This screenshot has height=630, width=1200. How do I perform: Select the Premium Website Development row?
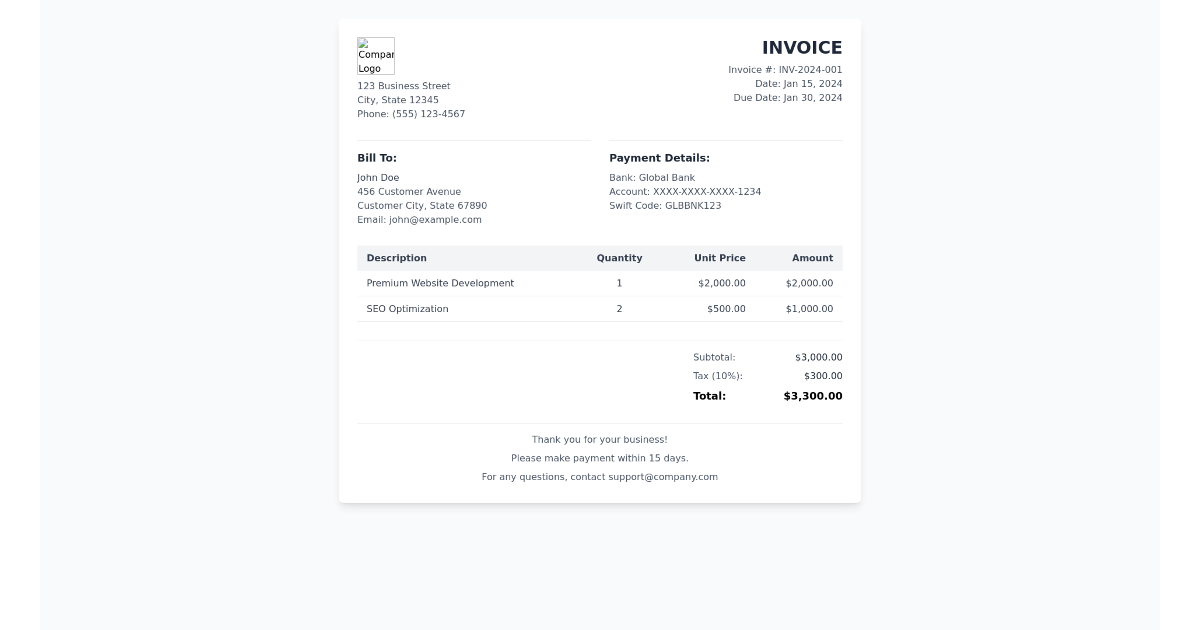click(x=440, y=283)
